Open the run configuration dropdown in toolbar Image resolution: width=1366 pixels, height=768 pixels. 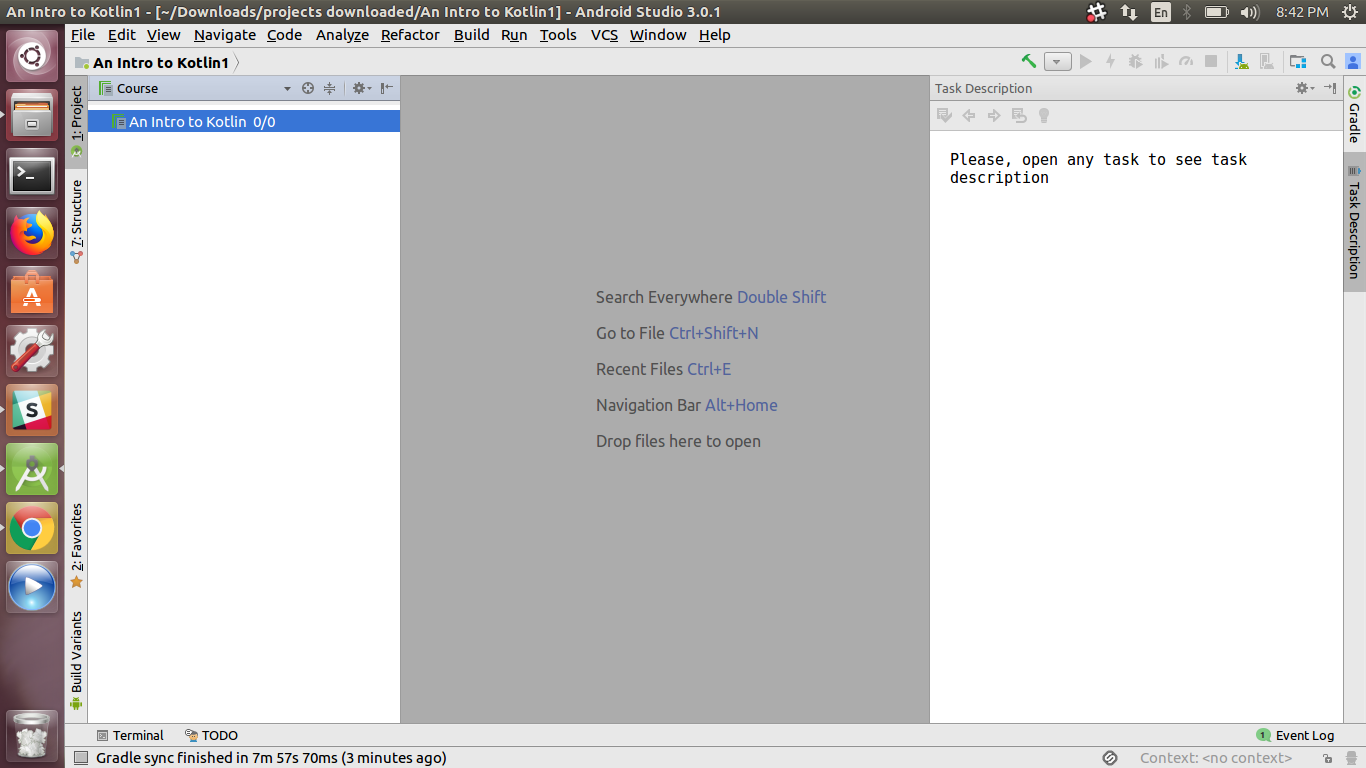pos(1058,62)
